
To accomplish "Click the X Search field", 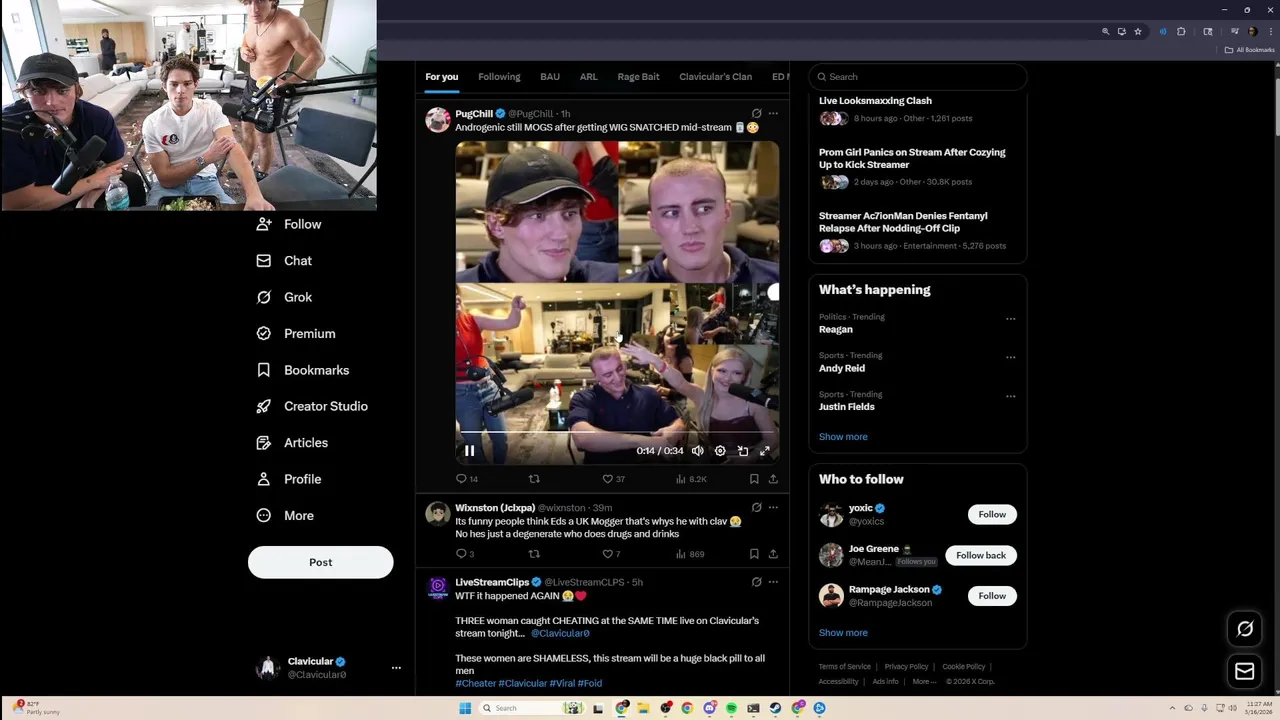I will (918, 77).
